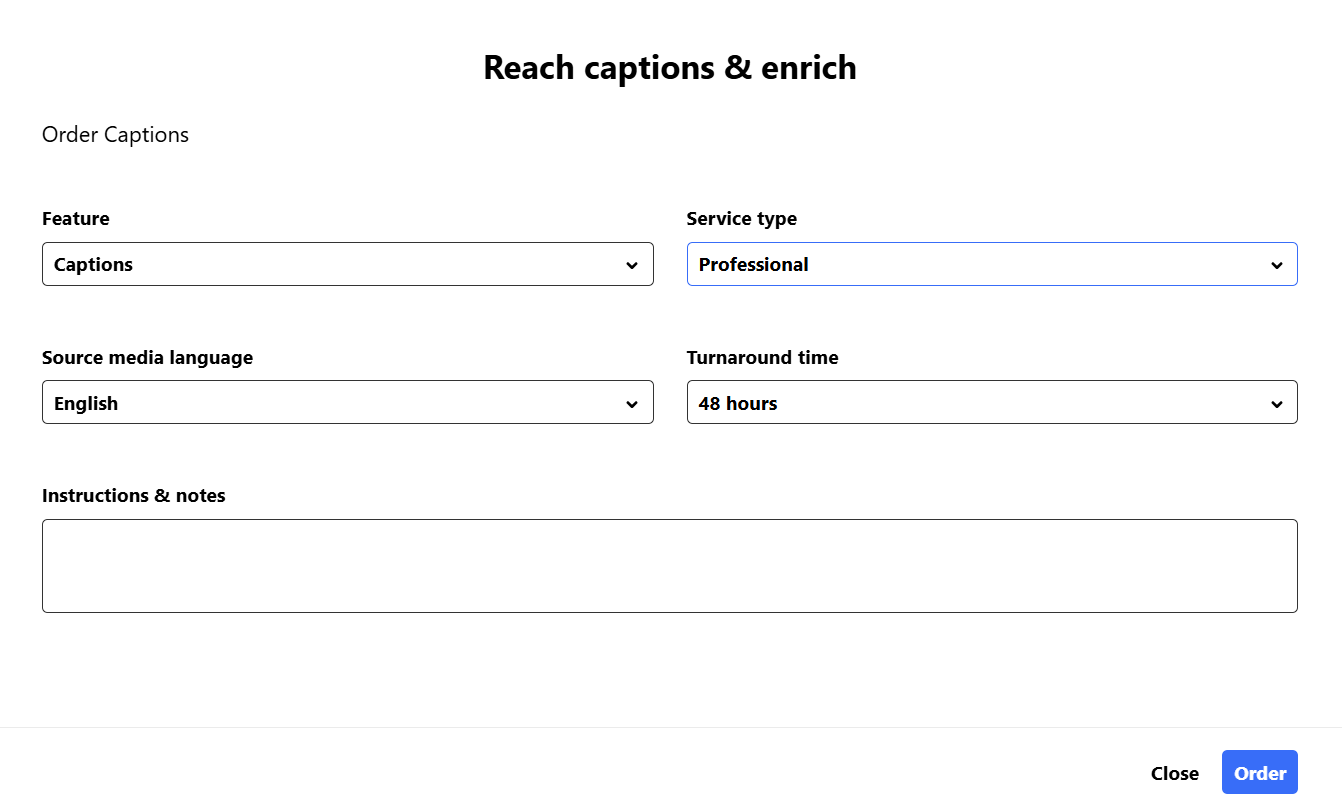Click the "Feature" field label
The image size is (1342, 811).
(x=76, y=219)
